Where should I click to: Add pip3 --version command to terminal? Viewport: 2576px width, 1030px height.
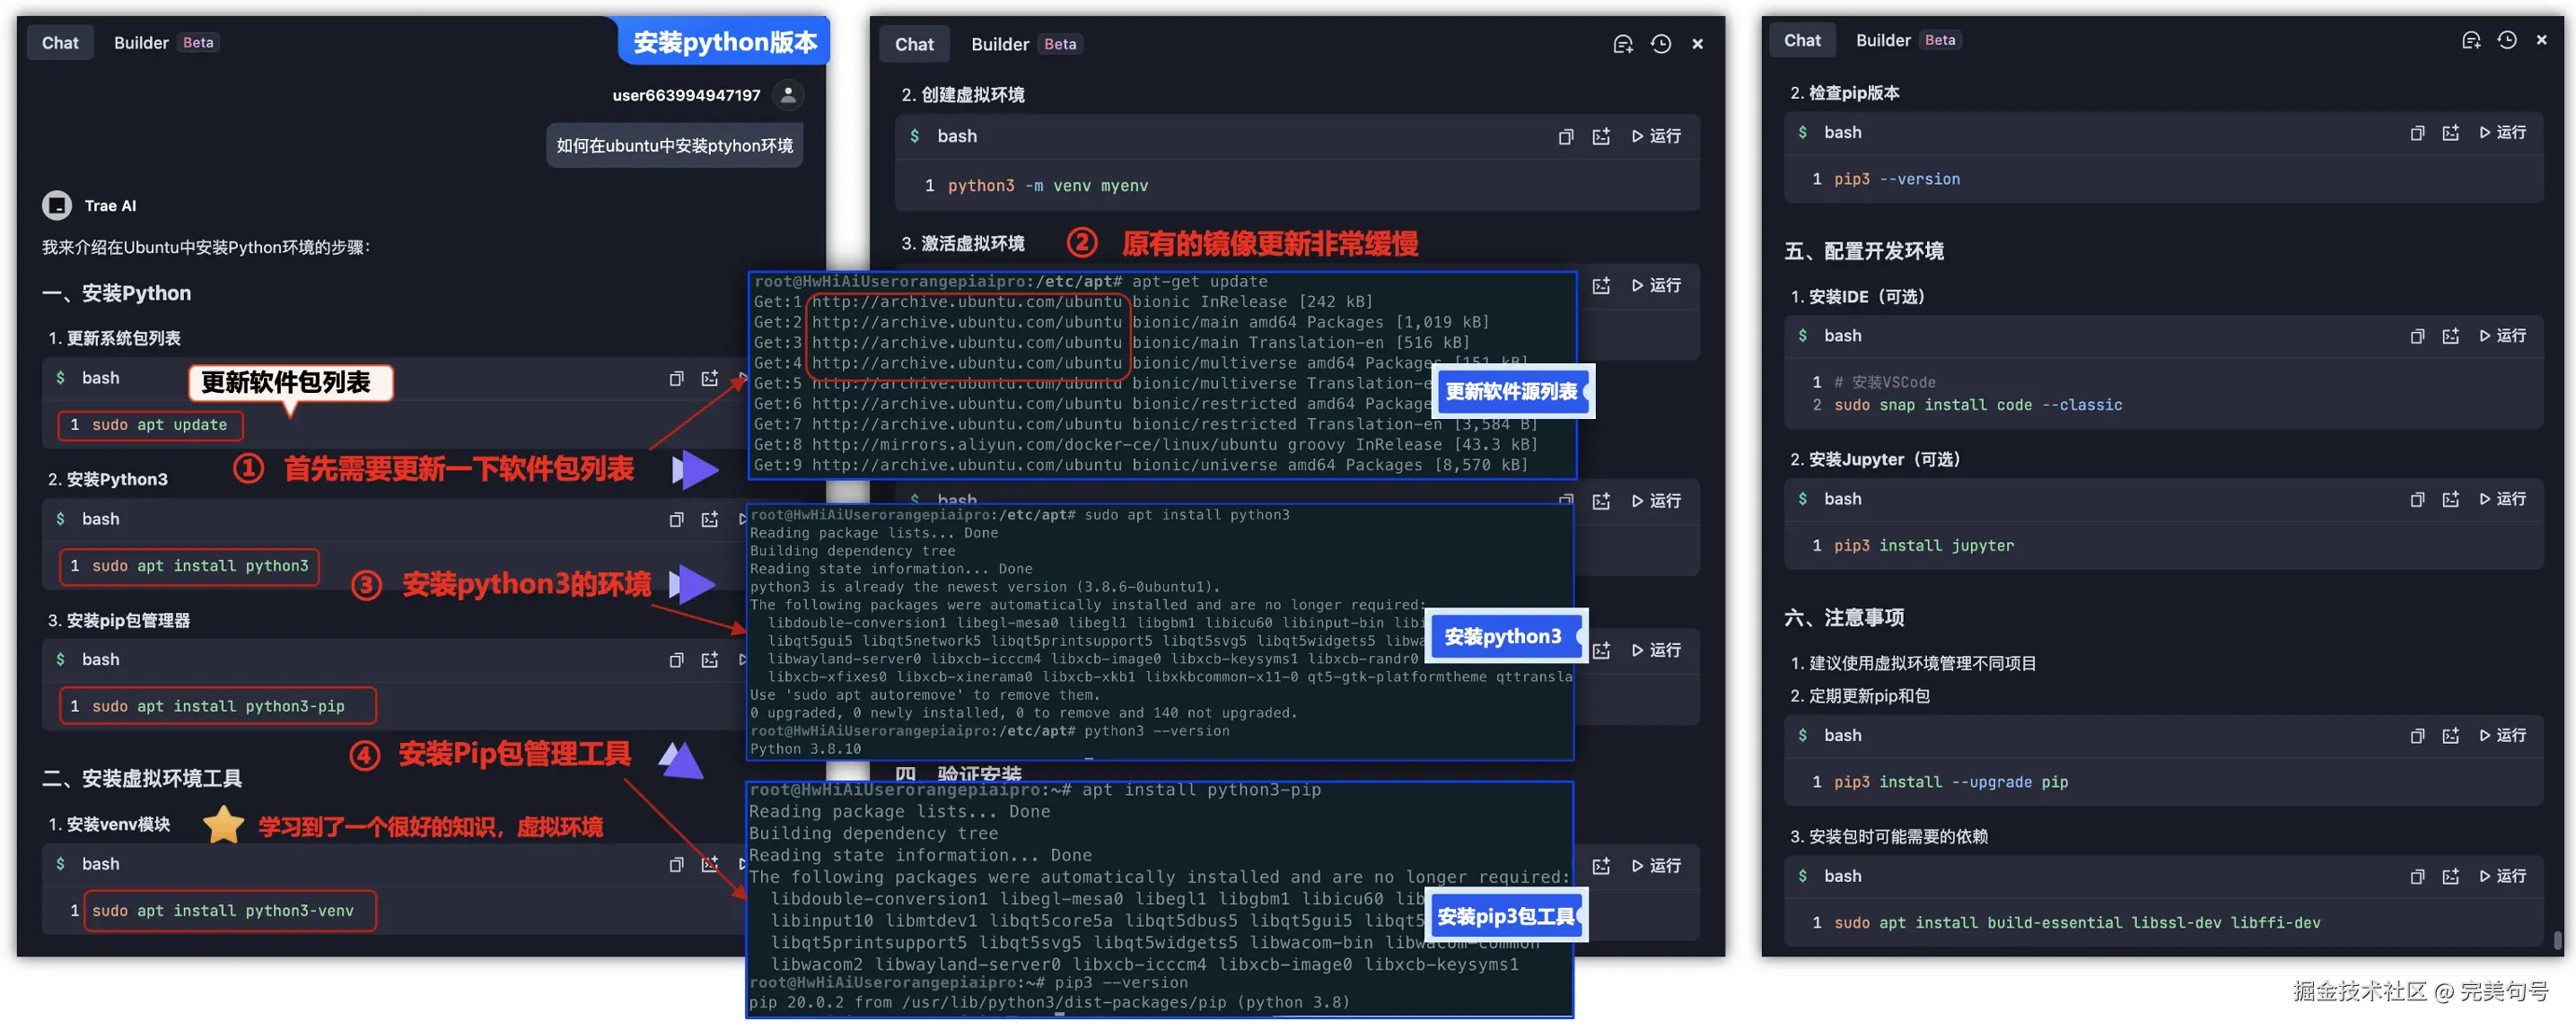[2450, 133]
